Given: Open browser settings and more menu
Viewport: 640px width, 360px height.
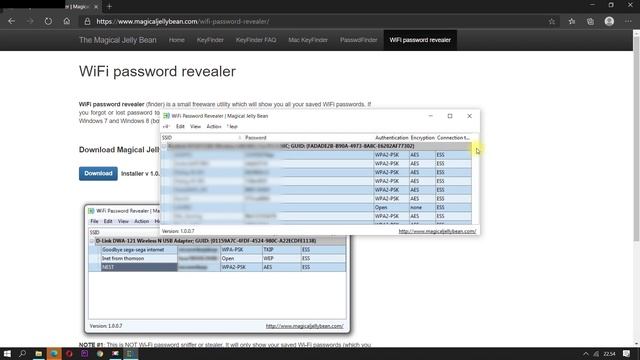Looking at the screenshot, I should point(628,21).
